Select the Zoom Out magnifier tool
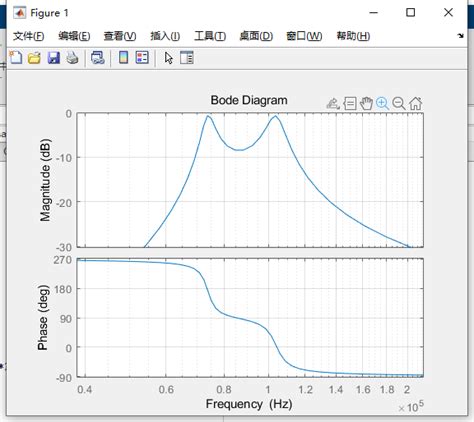Viewport: 474px width, 422px height. click(399, 104)
